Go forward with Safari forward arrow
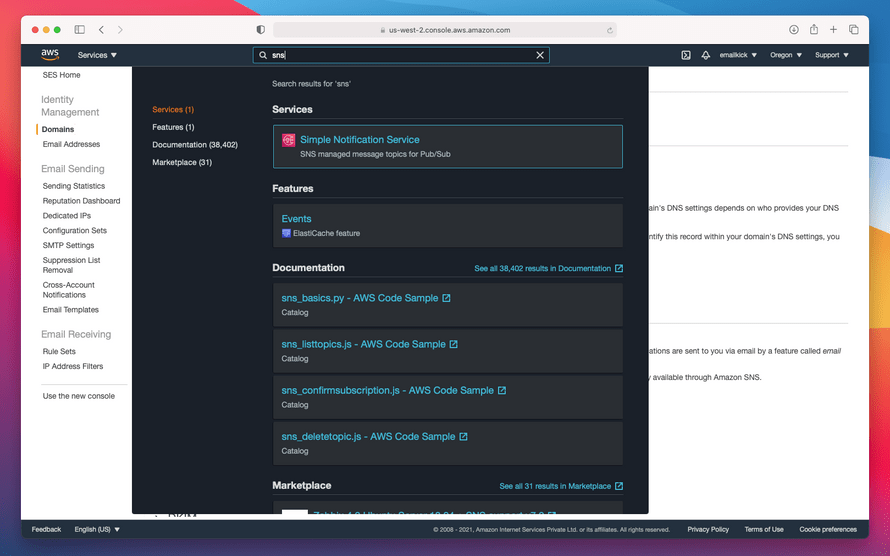 point(120,30)
